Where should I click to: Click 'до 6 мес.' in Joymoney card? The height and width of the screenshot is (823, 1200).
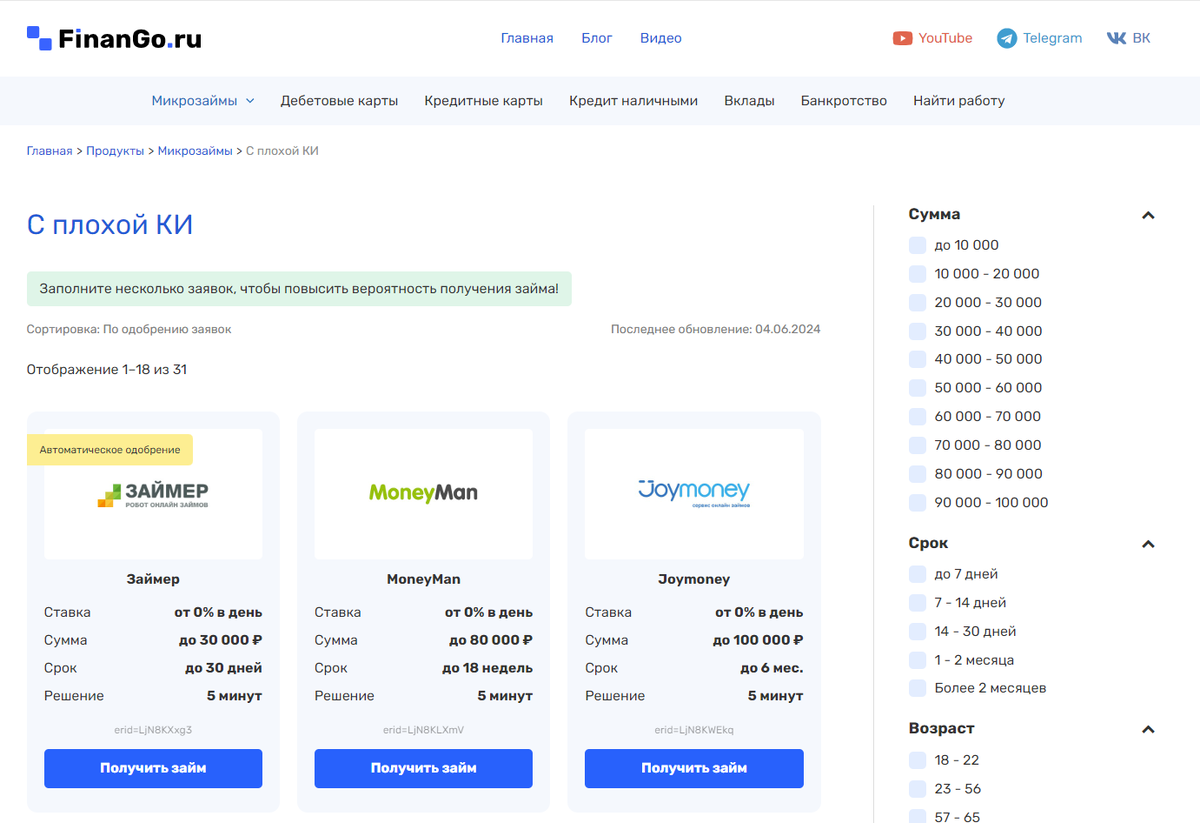click(772, 668)
